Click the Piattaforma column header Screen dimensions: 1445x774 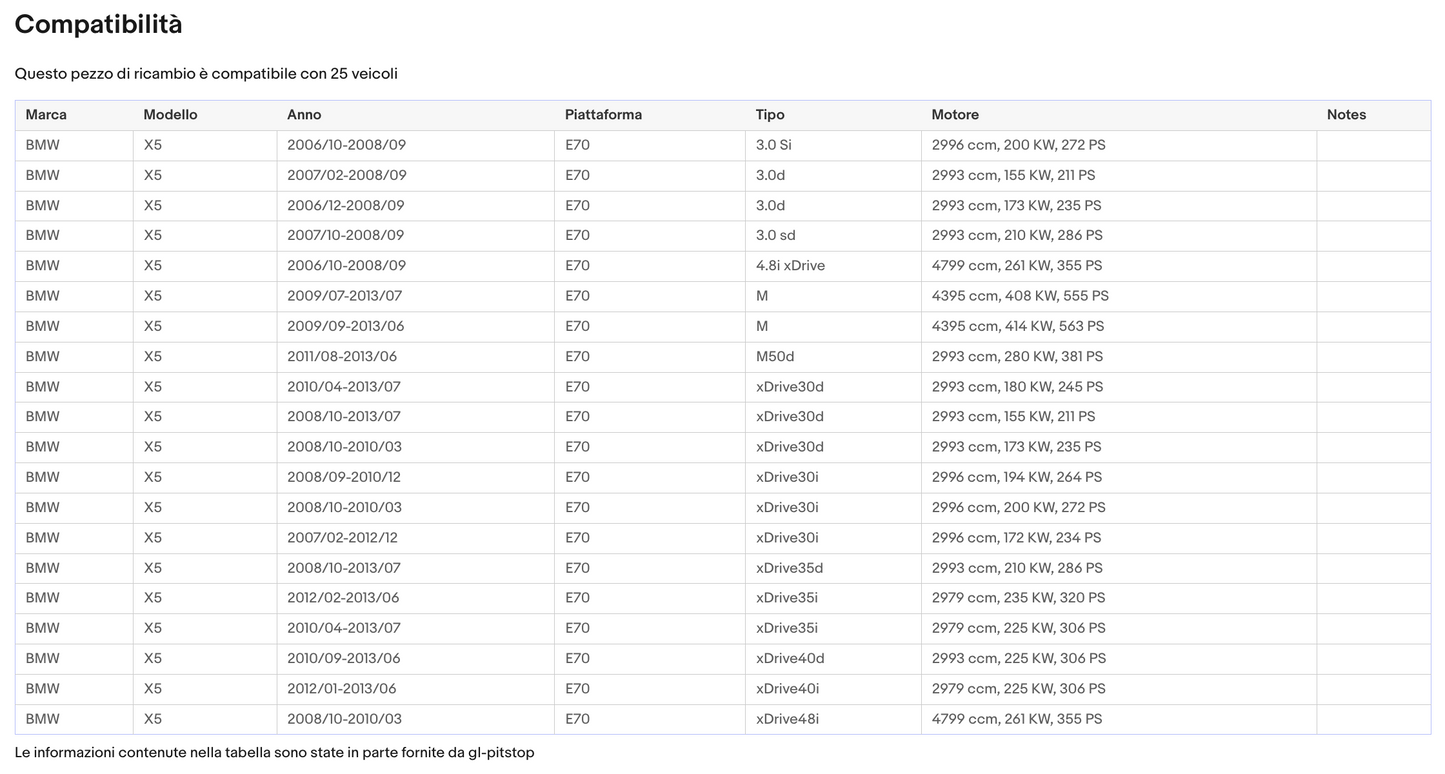pos(603,115)
